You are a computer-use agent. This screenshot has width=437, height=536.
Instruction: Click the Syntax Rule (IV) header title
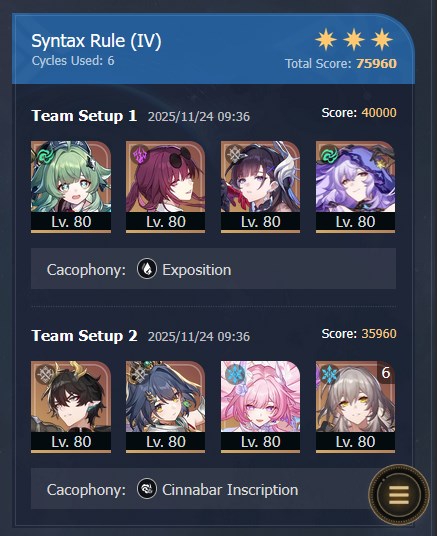point(96,41)
